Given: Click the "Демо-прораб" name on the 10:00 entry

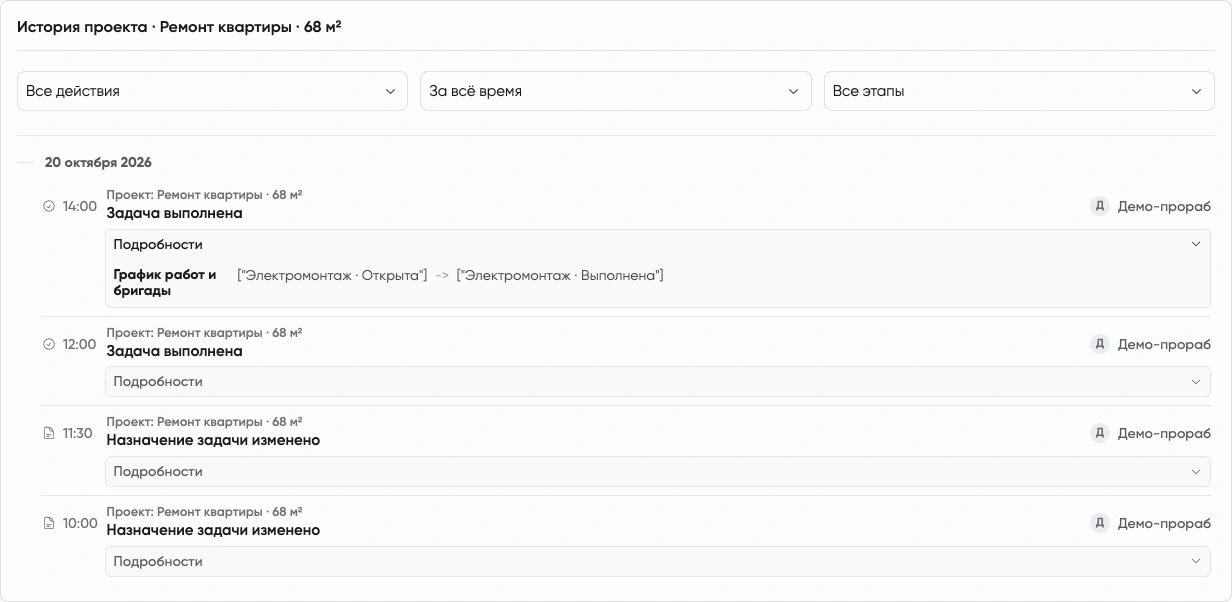Looking at the screenshot, I should pos(1164,523).
